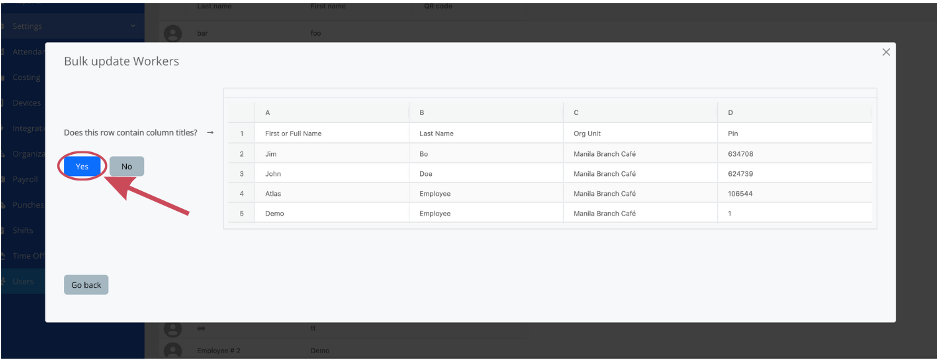Select column B header in preview table

tap(486, 112)
